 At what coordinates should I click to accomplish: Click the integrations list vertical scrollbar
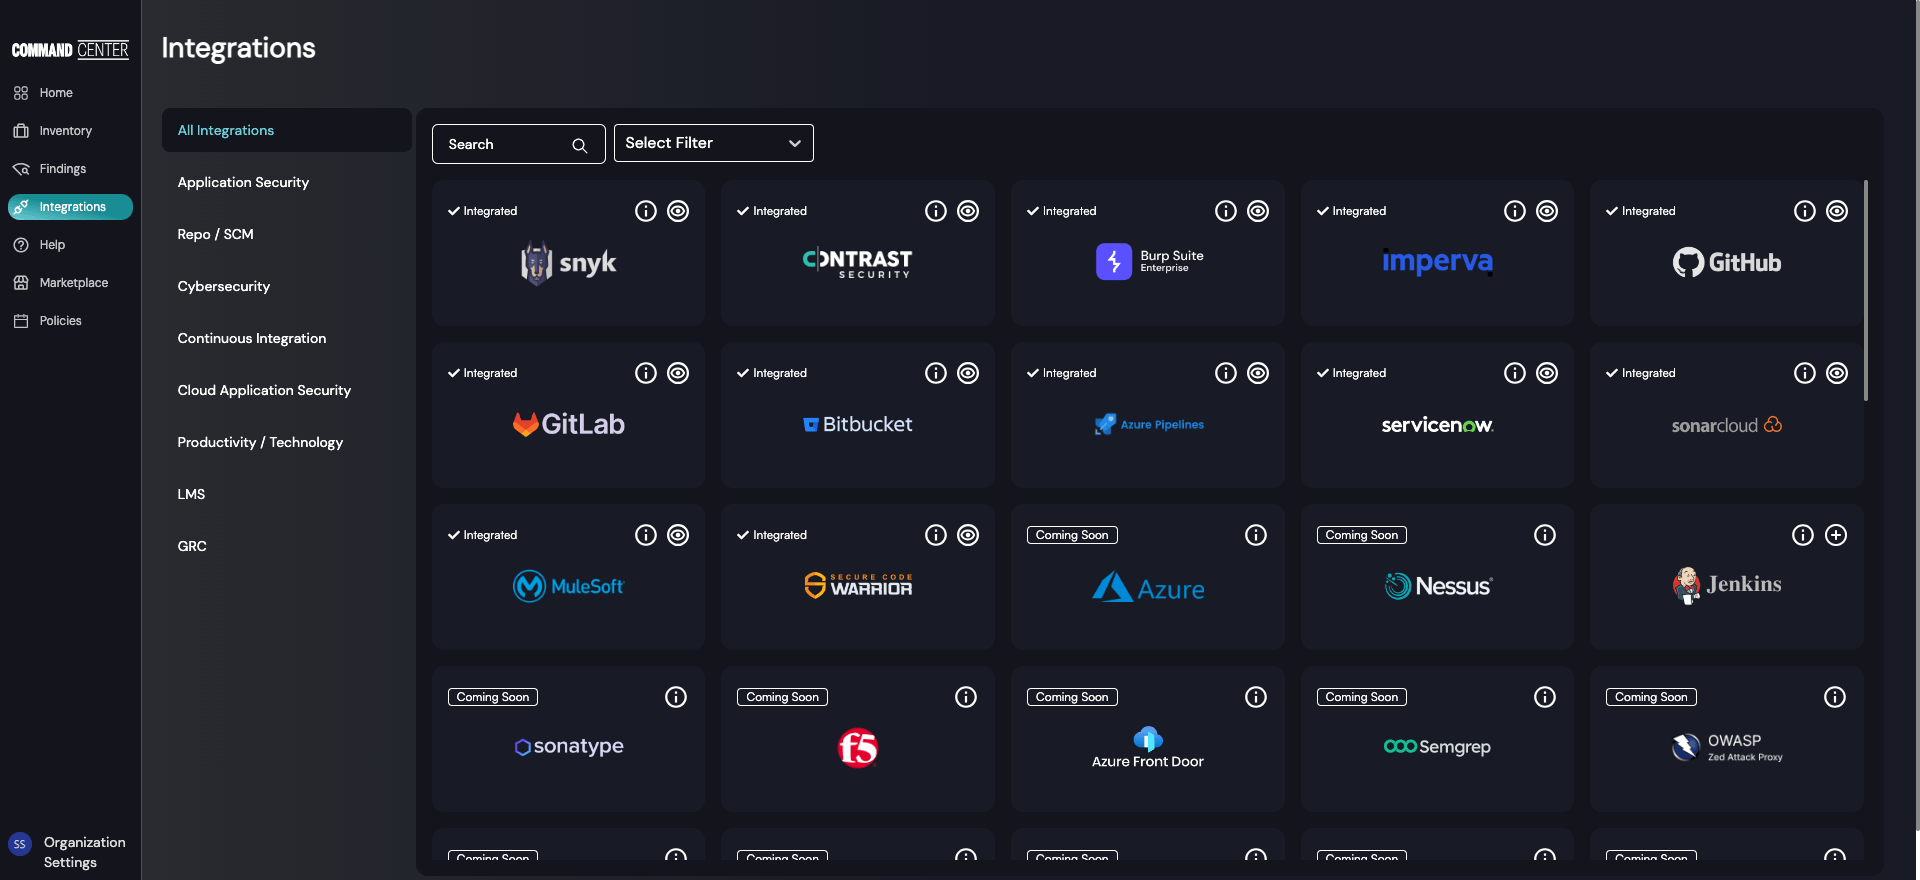pos(1866,290)
